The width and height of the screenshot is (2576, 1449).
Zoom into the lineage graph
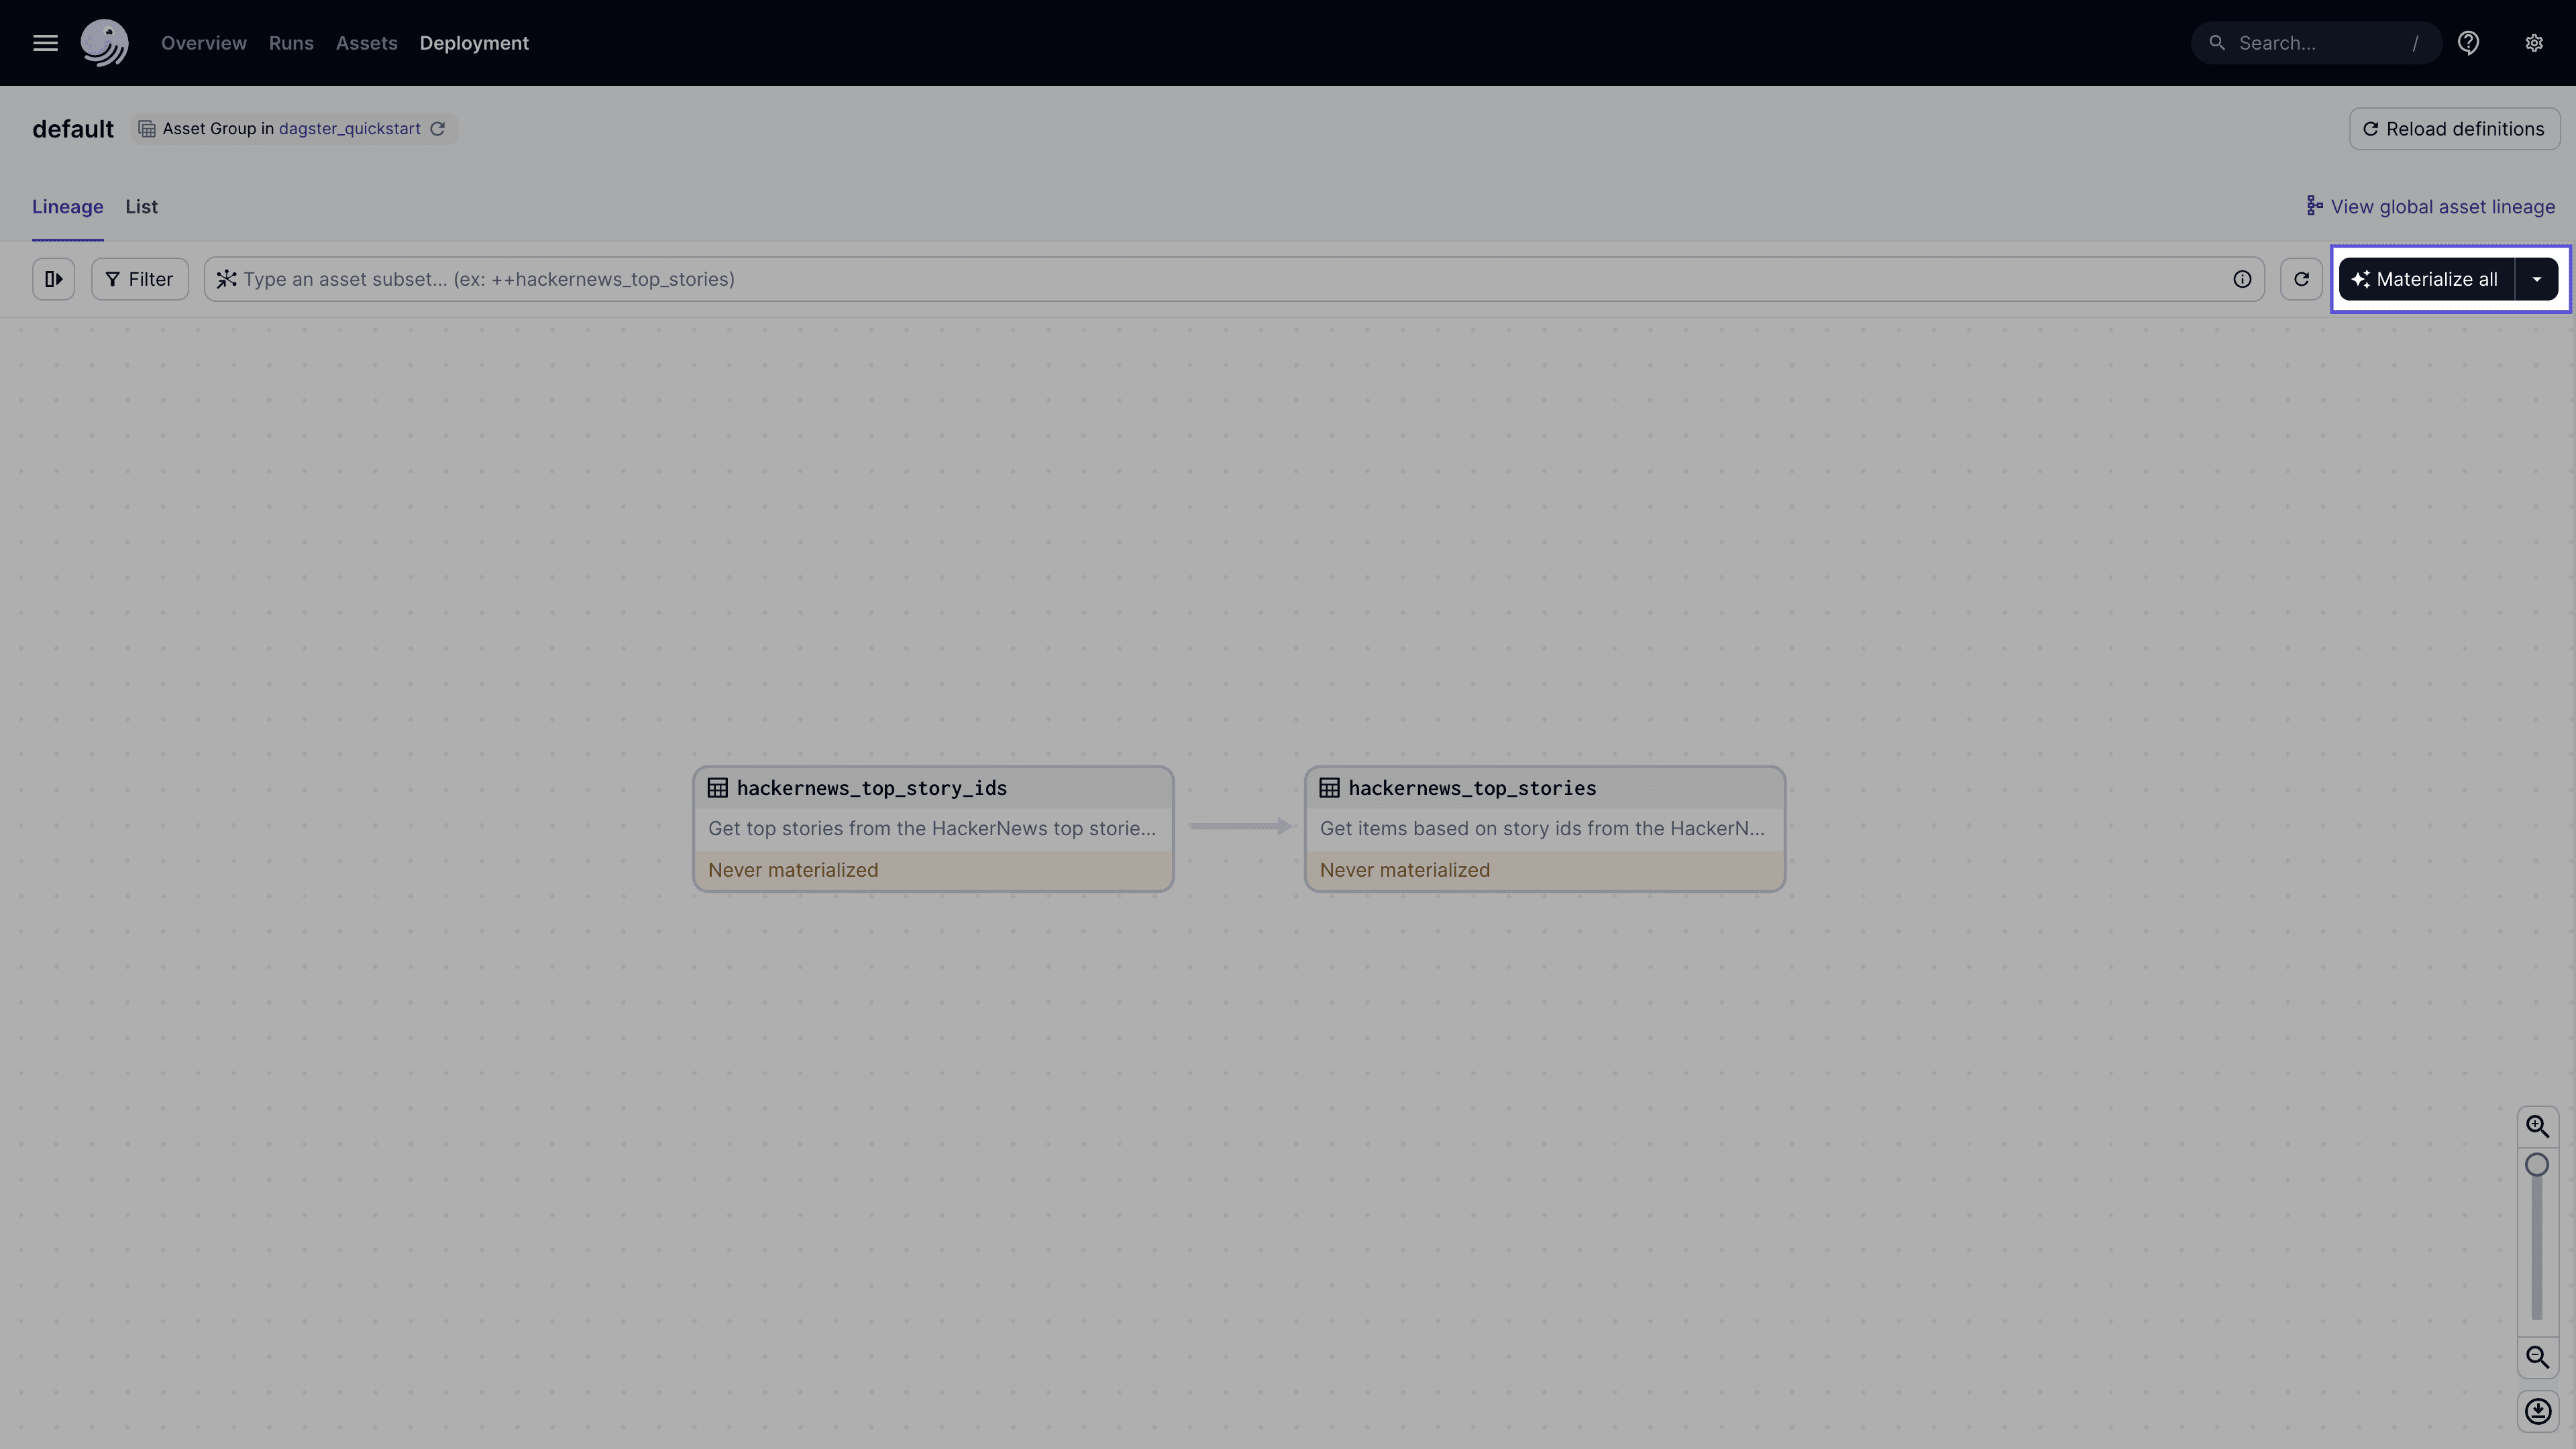point(2537,1125)
